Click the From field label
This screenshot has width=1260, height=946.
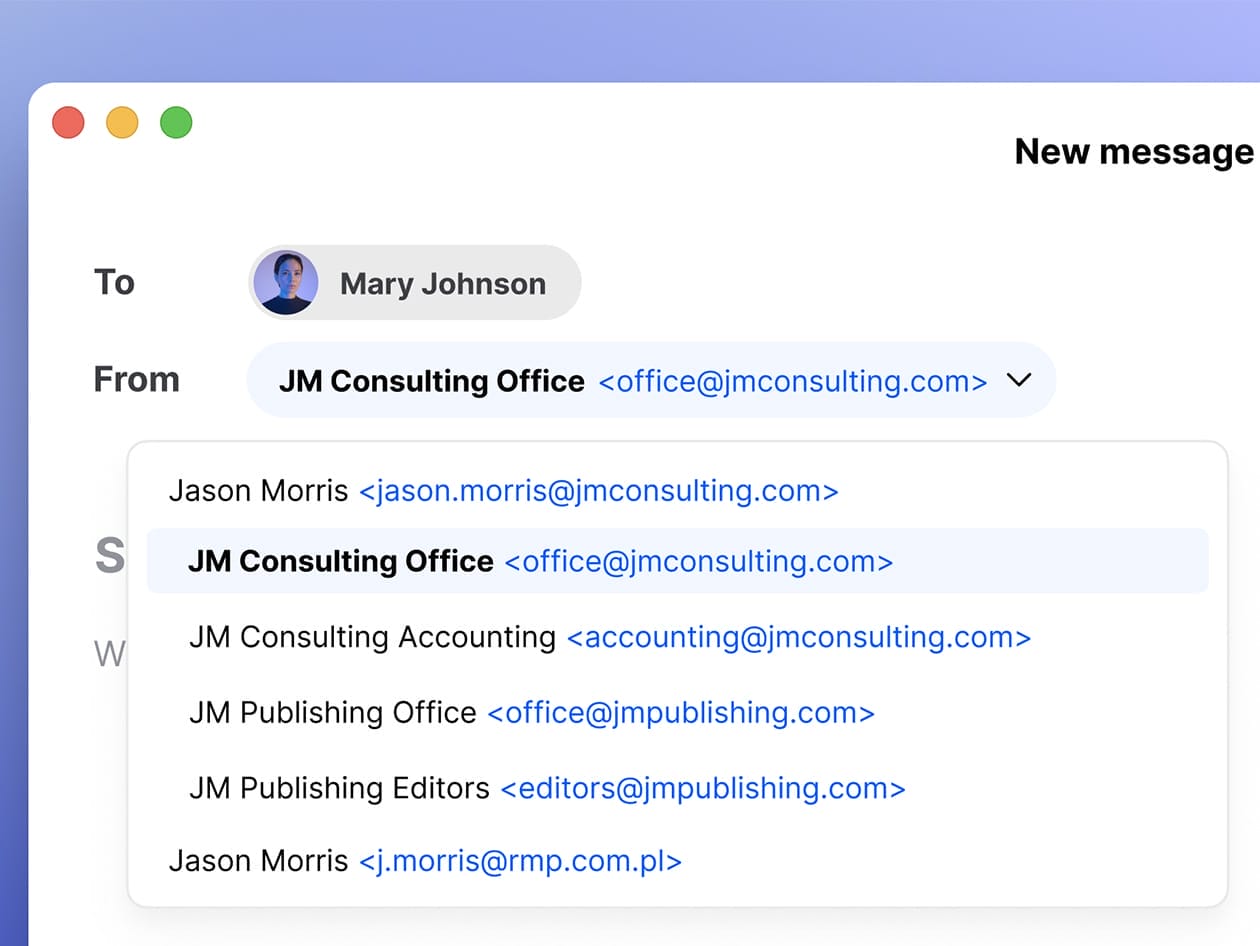136,380
